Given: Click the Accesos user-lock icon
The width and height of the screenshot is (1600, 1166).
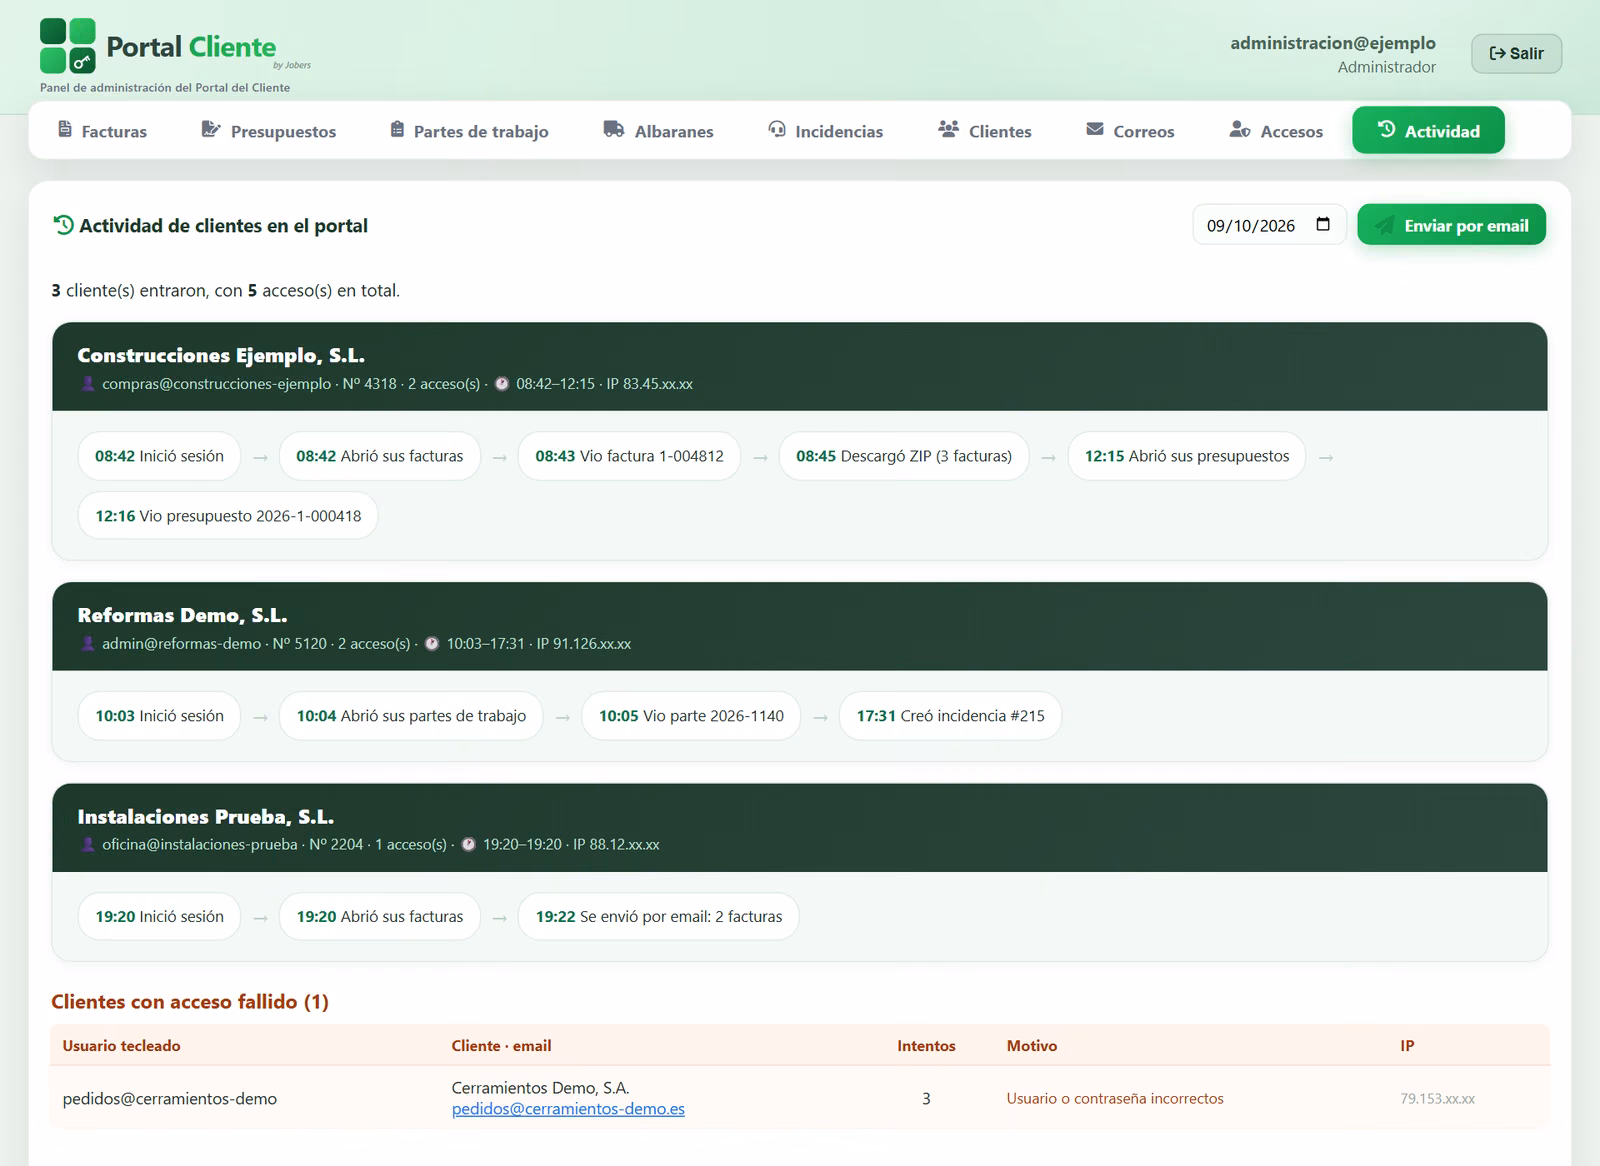Looking at the screenshot, I should coord(1240,130).
